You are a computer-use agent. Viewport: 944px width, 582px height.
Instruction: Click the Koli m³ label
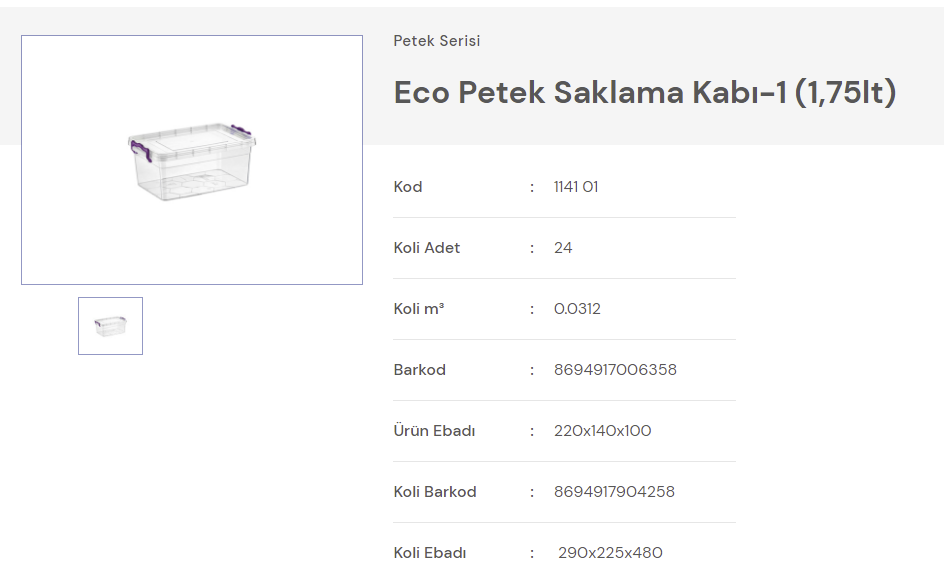[419, 309]
